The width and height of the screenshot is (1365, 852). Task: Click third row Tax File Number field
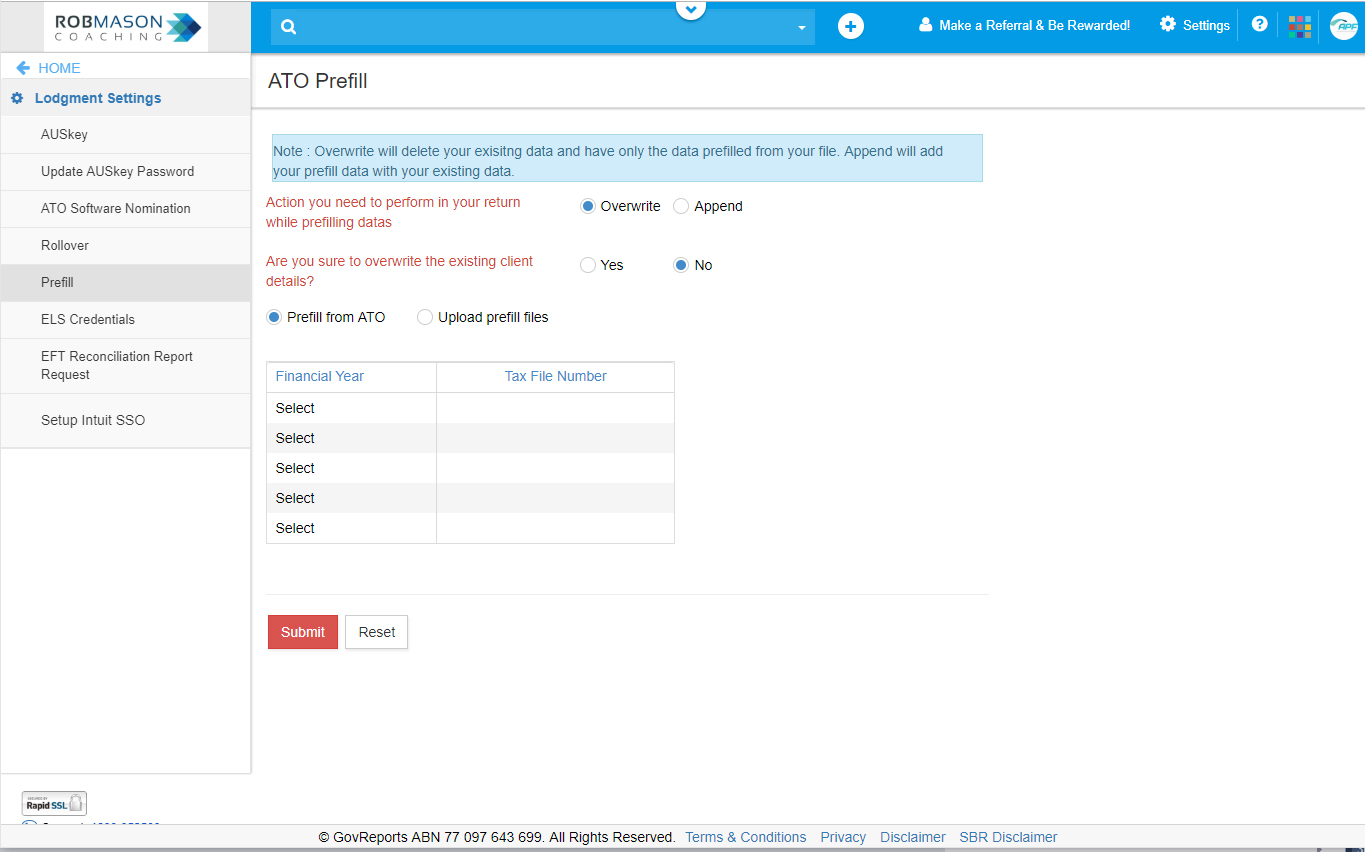pos(555,468)
